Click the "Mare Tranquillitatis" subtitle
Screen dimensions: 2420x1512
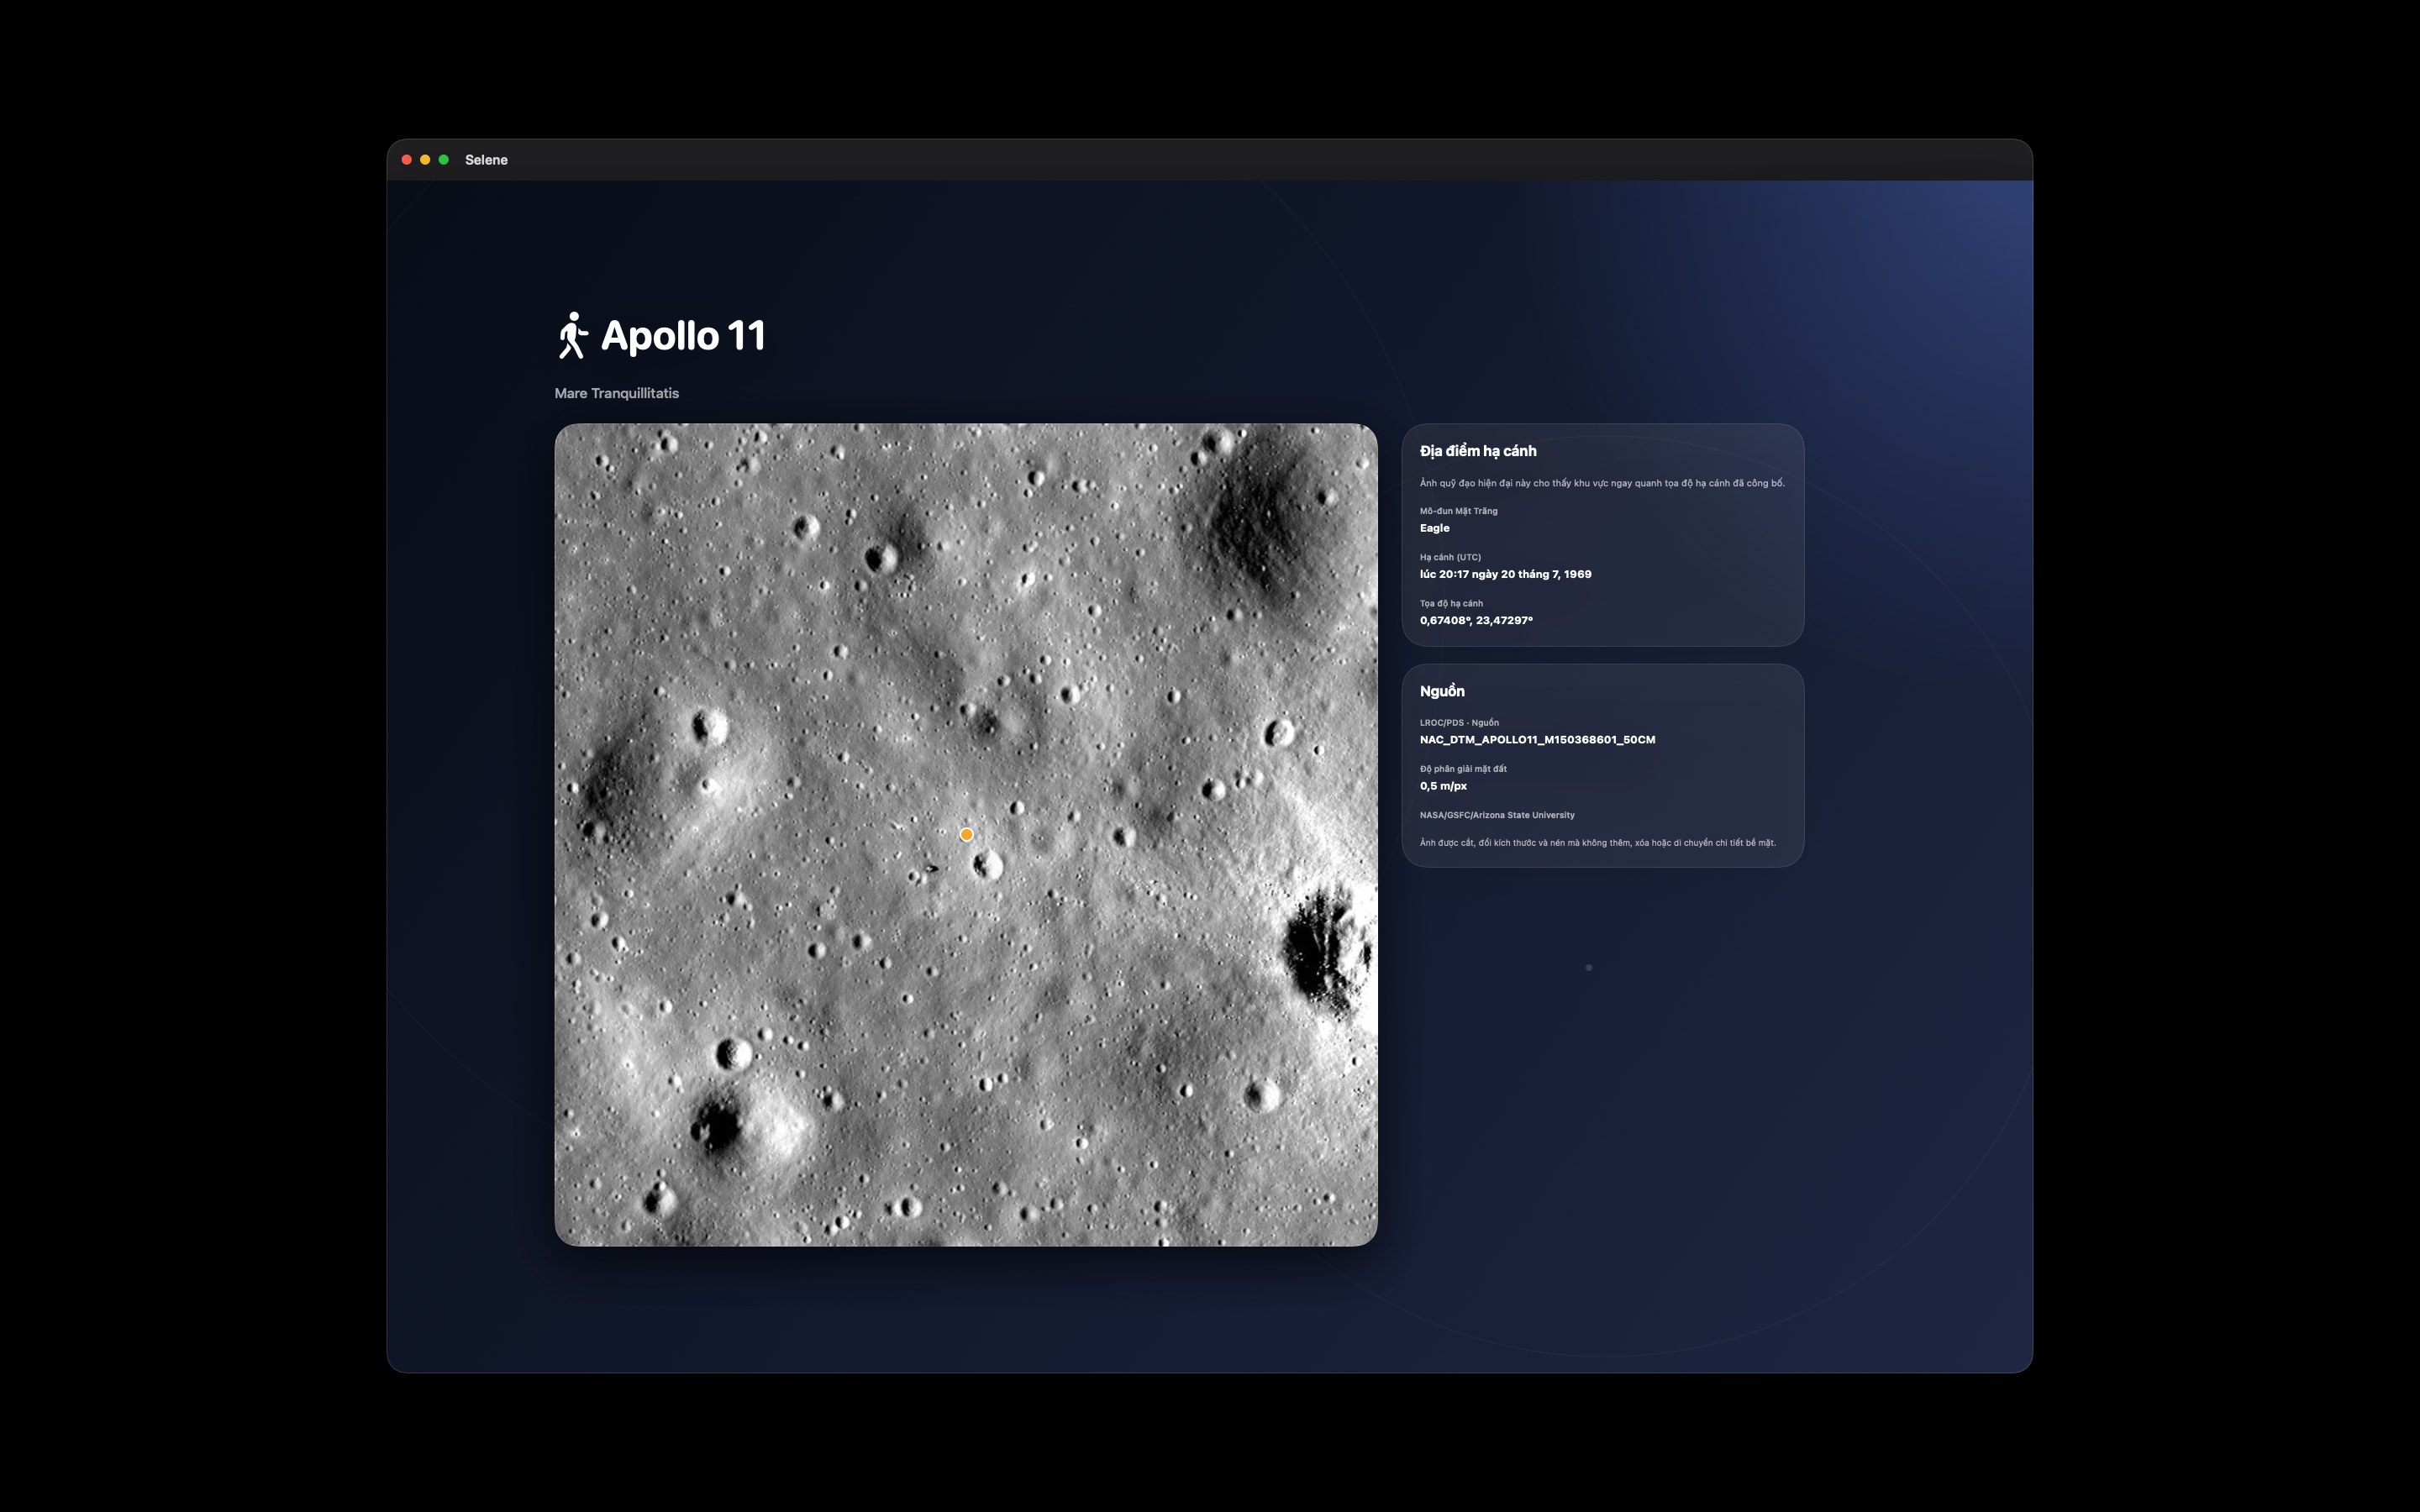617,393
